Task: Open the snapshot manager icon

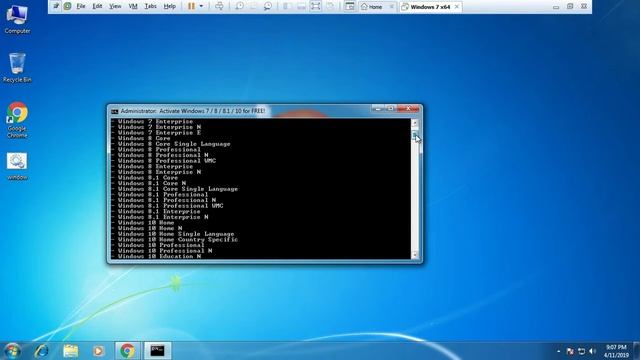Action: 268,6
